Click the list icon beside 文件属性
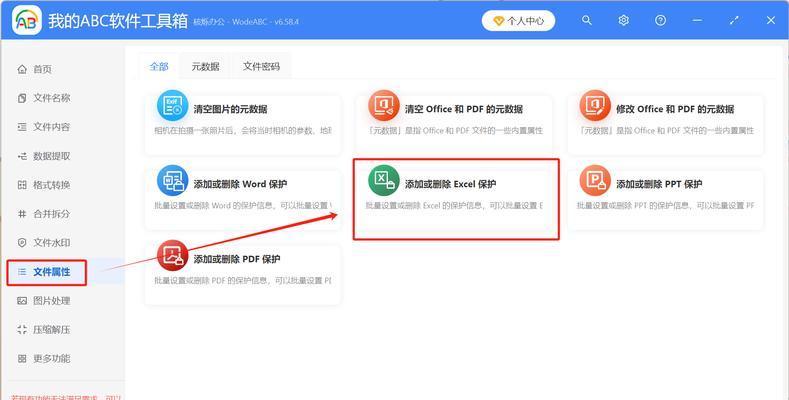The image size is (789, 400). pyautogui.click(x=22, y=272)
